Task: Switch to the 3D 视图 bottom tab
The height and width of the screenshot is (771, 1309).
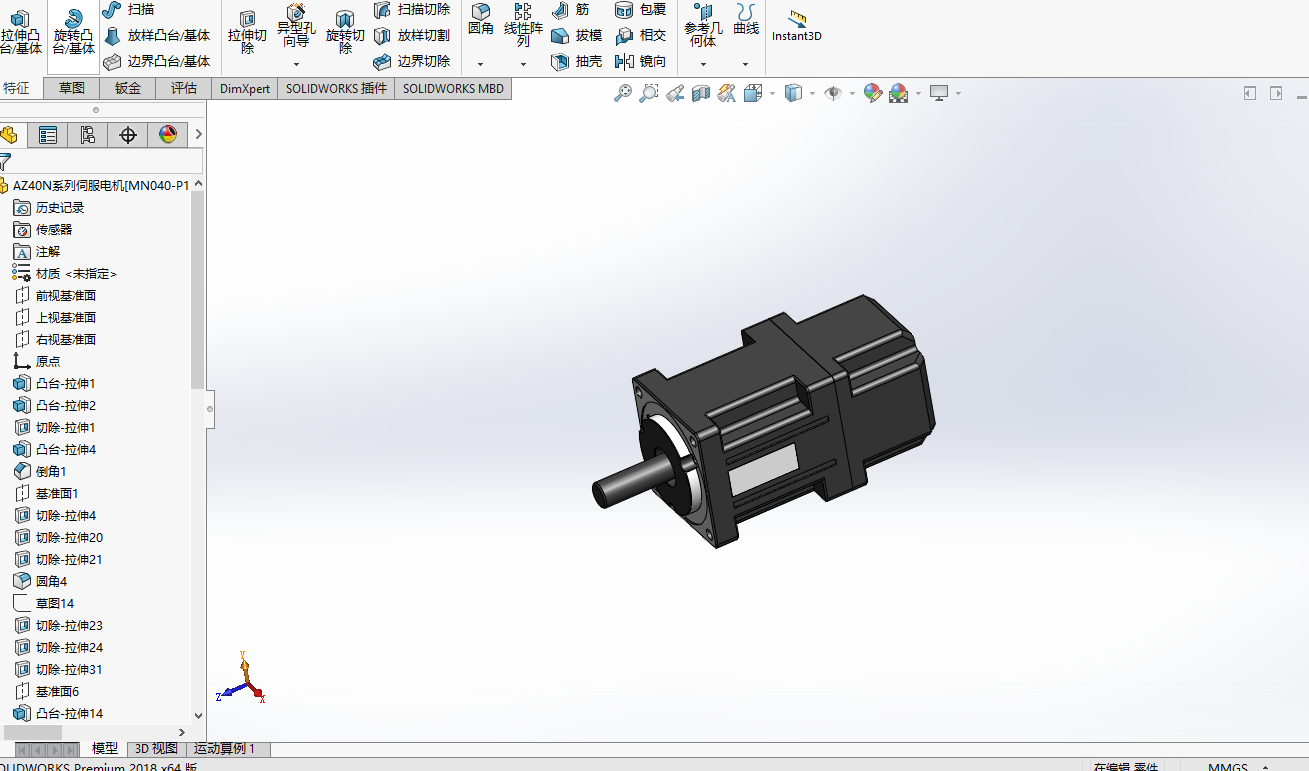Action: click(156, 748)
